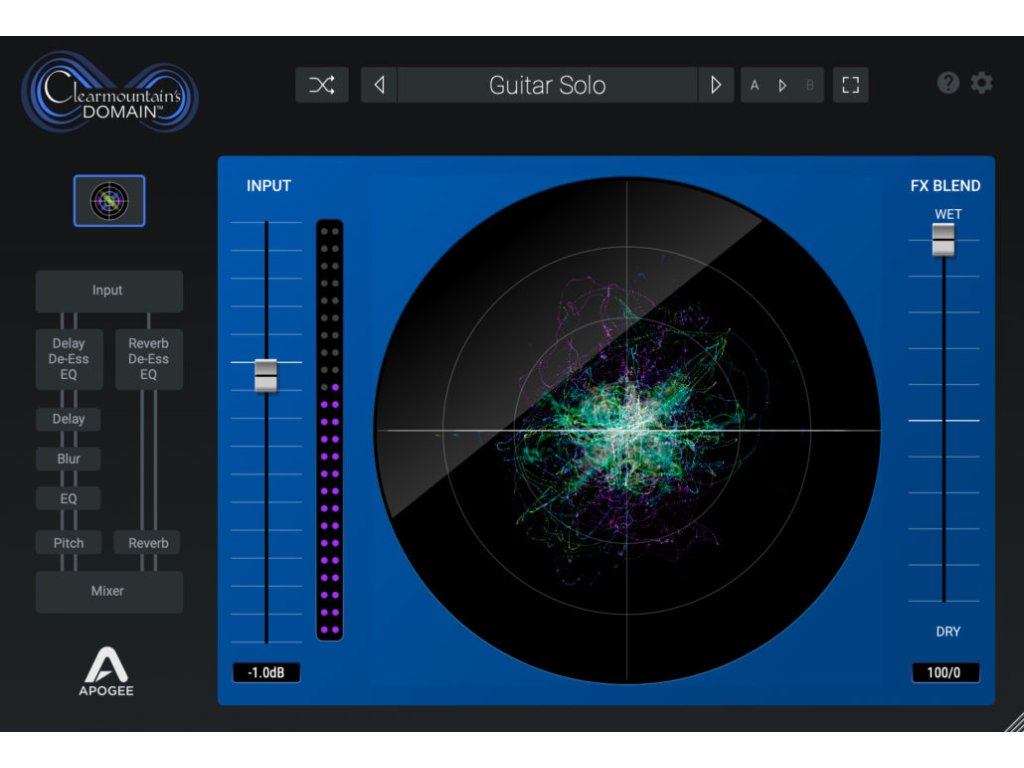Viewport: 1024px width, 768px height.
Task: Toggle the fullscreen expand icon
Action: click(850, 85)
